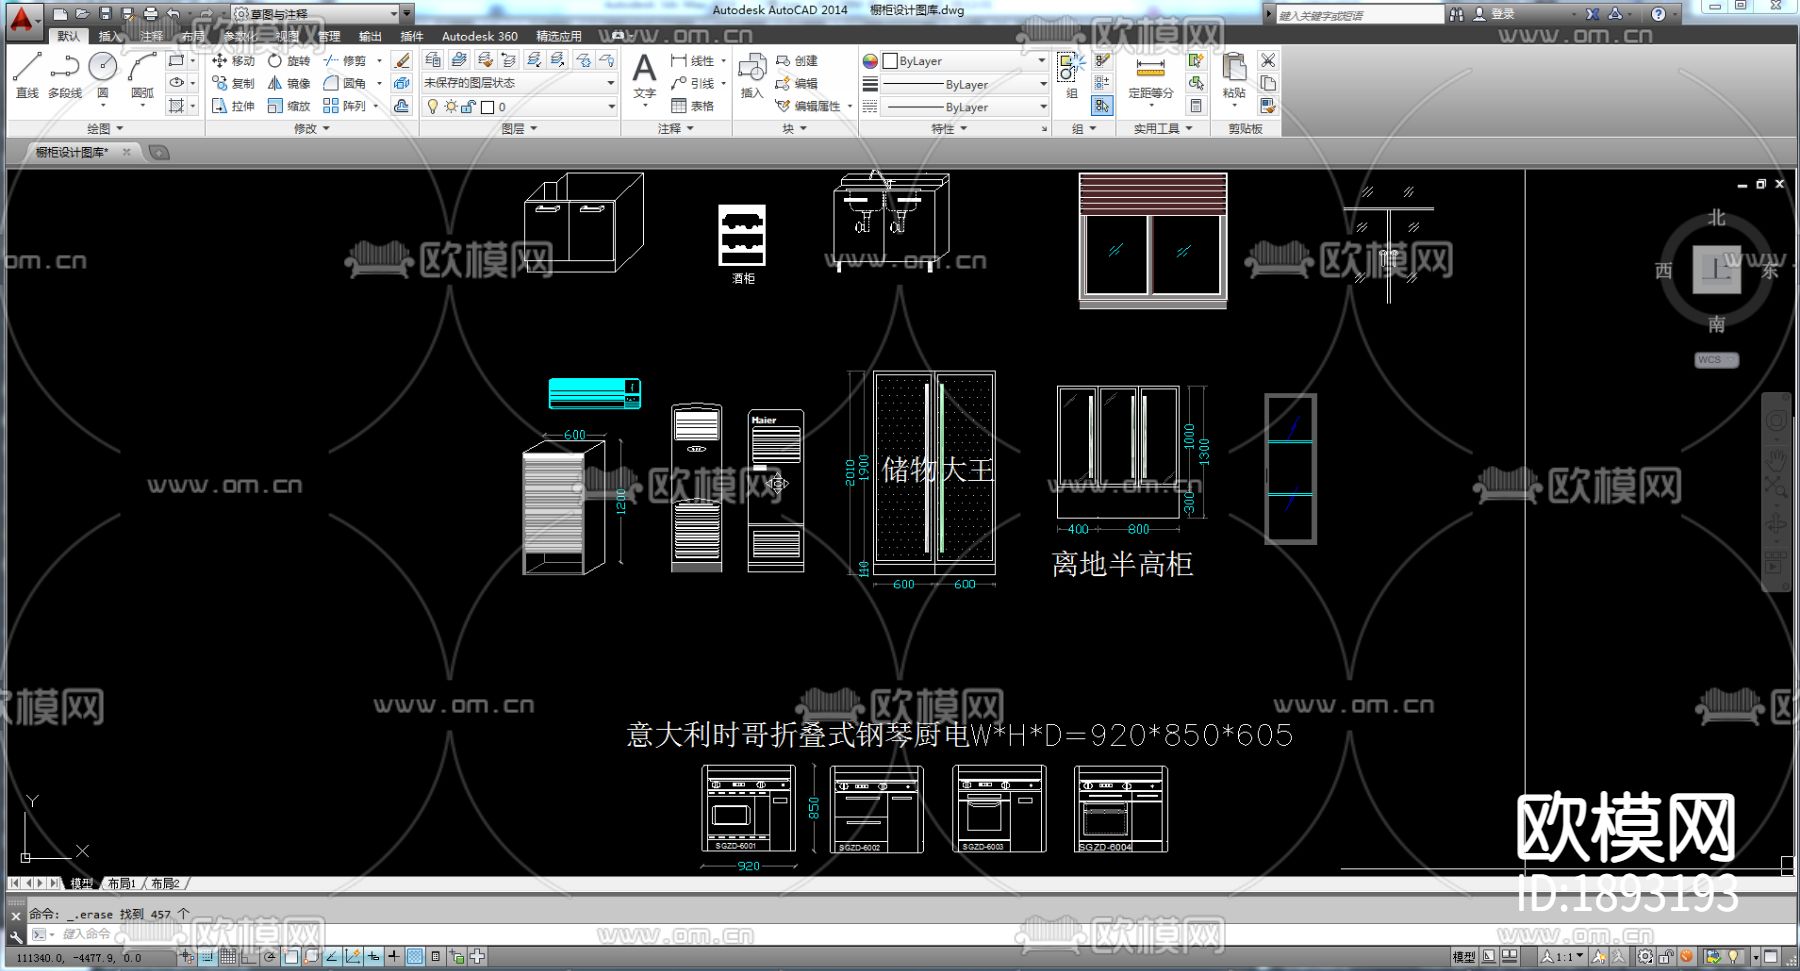The image size is (1800, 971).
Task: Click the Undo arrow in quick access toolbar
Action: tap(174, 14)
